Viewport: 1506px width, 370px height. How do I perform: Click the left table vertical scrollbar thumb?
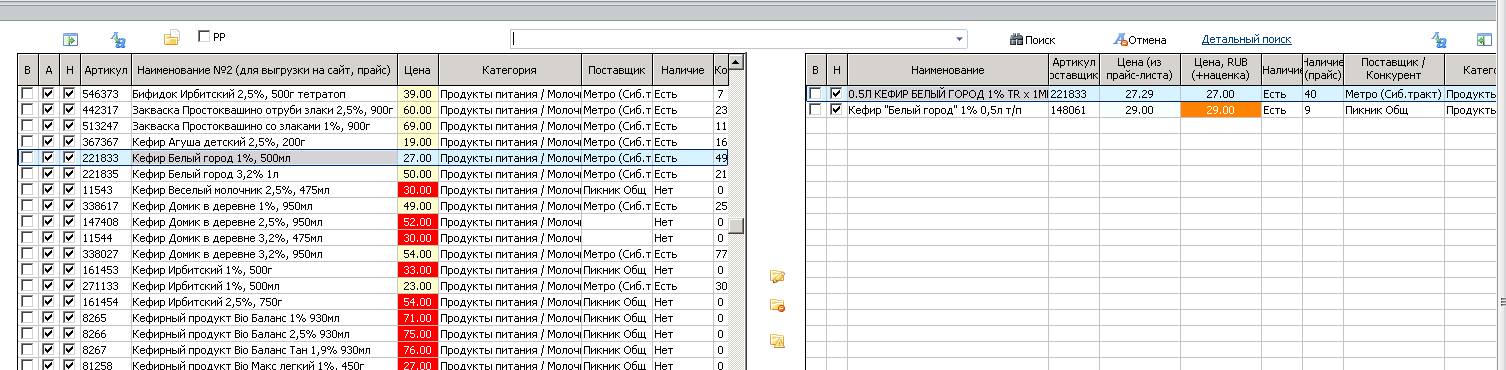[x=736, y=225]
